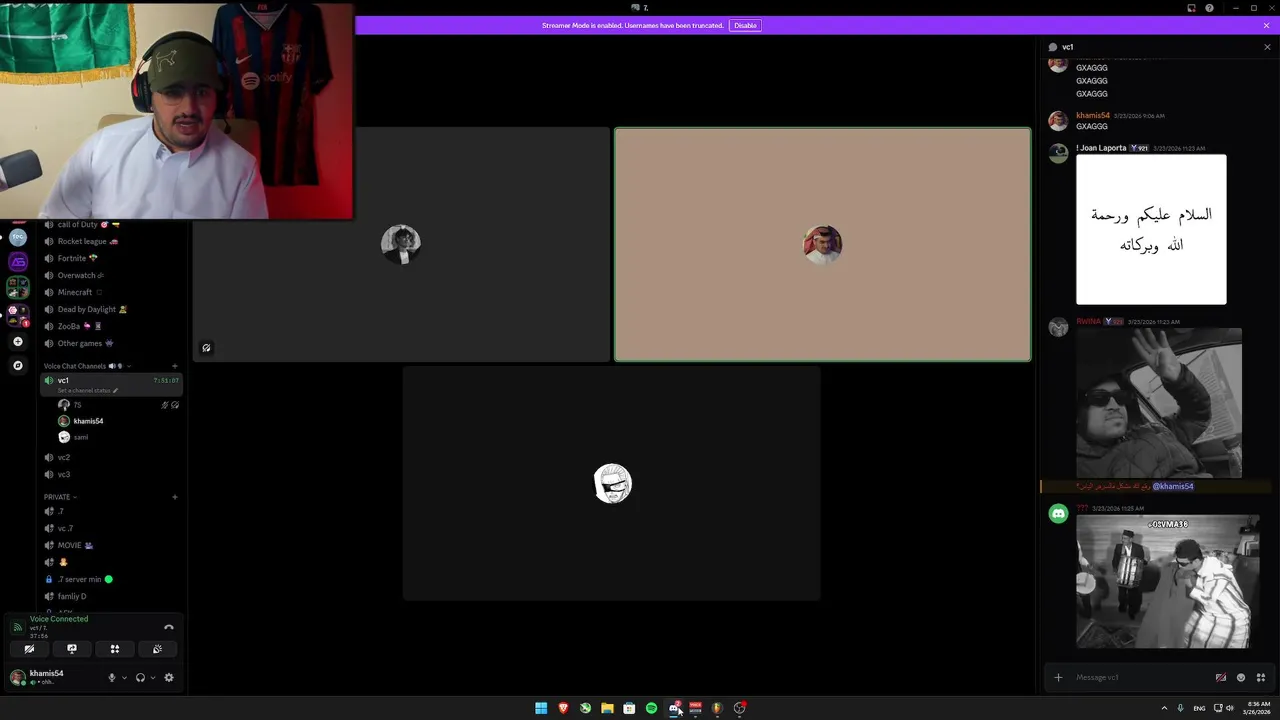Open the Windows Start menu
Screen dimensions: 1280x720
(x=541, y=708)
